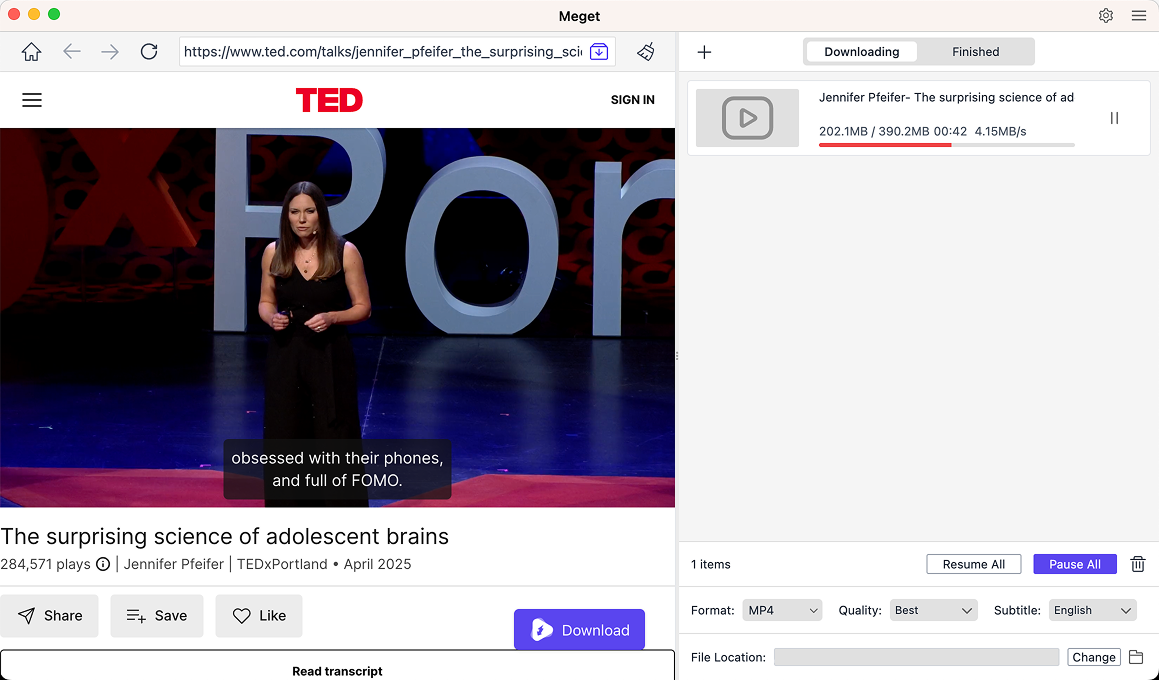
Task: Open the Share options on the TED talk
Action: pyautogui.click(x=49, y=616)
